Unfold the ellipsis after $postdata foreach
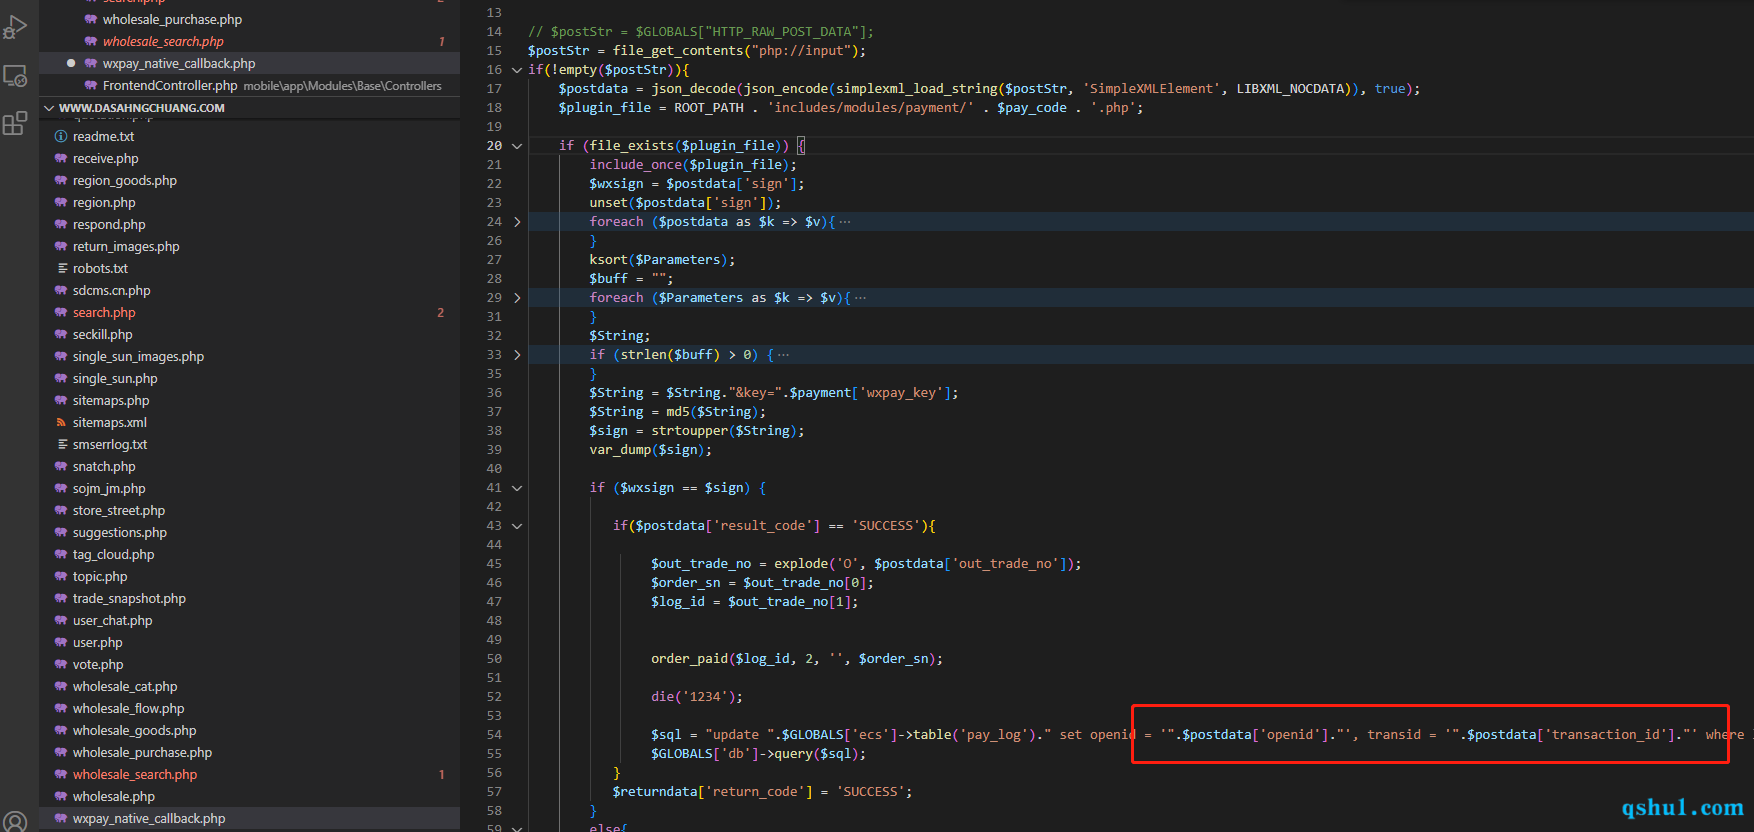This screenshot has width=1754, height=832. [x=845, y=222]
